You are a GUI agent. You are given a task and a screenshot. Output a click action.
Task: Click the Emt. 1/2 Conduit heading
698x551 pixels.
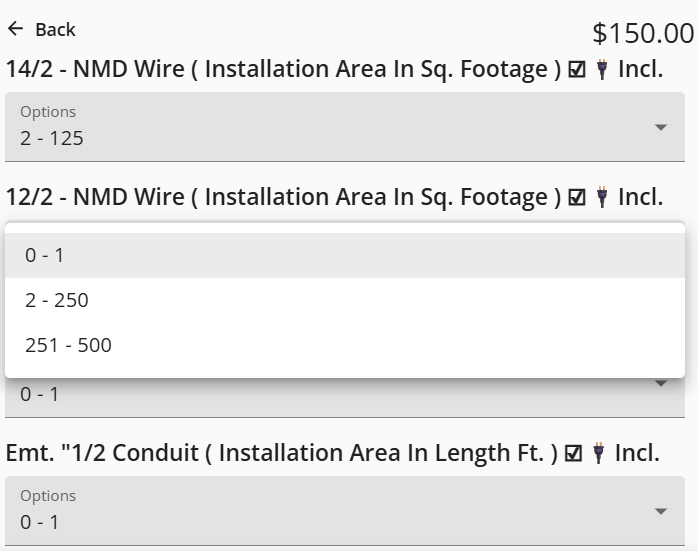pos(281,454)
